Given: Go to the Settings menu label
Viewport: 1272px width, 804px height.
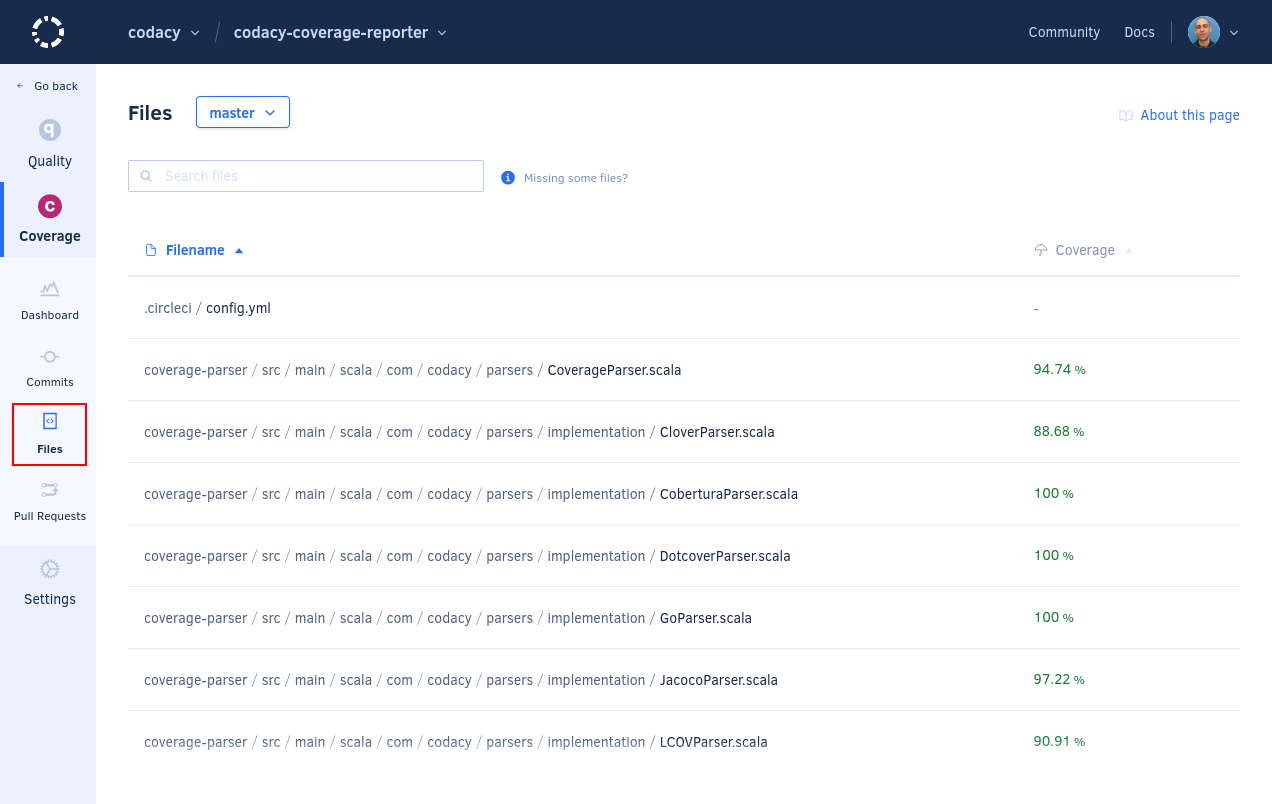Looking at the screenshot, I should [x=50, y=599].
